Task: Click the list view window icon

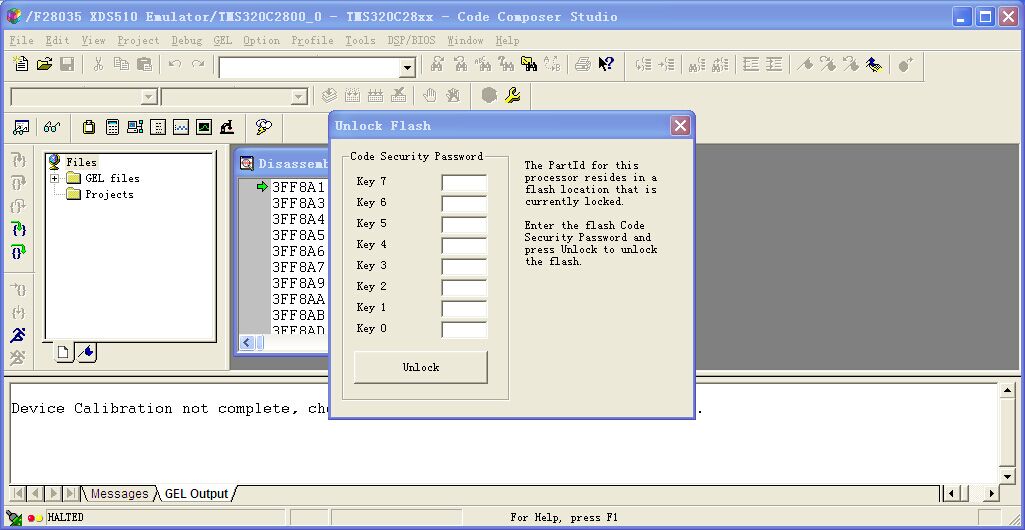Action: [158, 127]
